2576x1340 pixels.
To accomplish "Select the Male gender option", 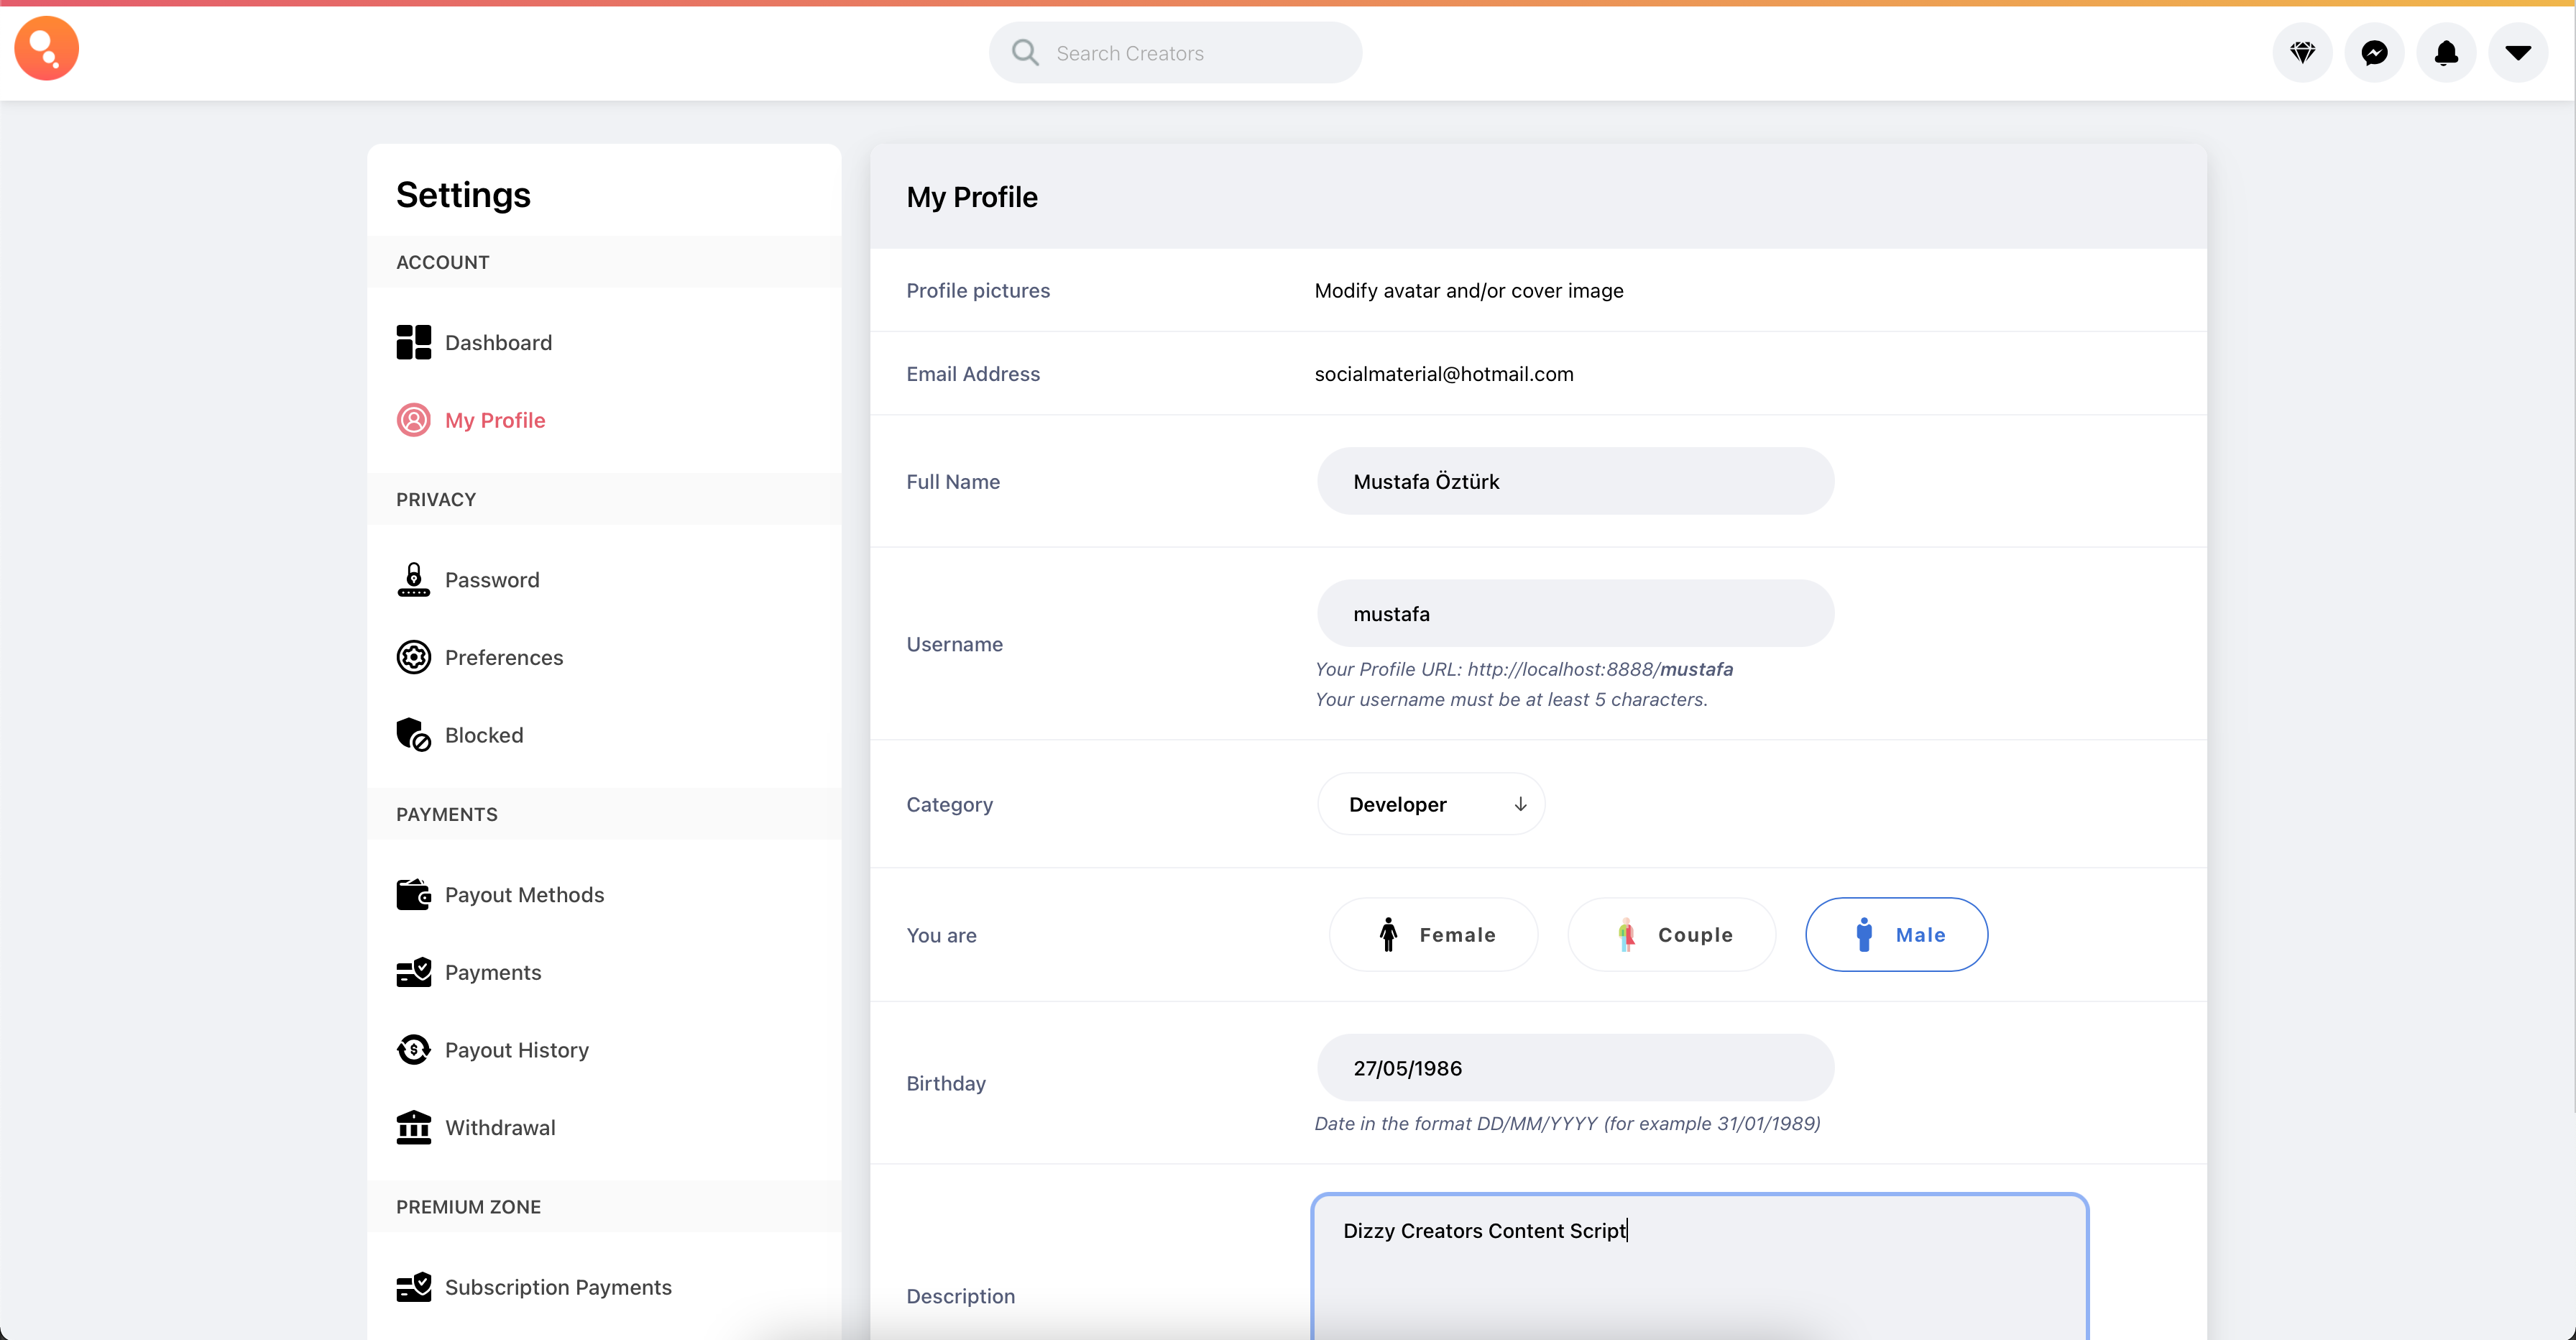I will 1896,934.
